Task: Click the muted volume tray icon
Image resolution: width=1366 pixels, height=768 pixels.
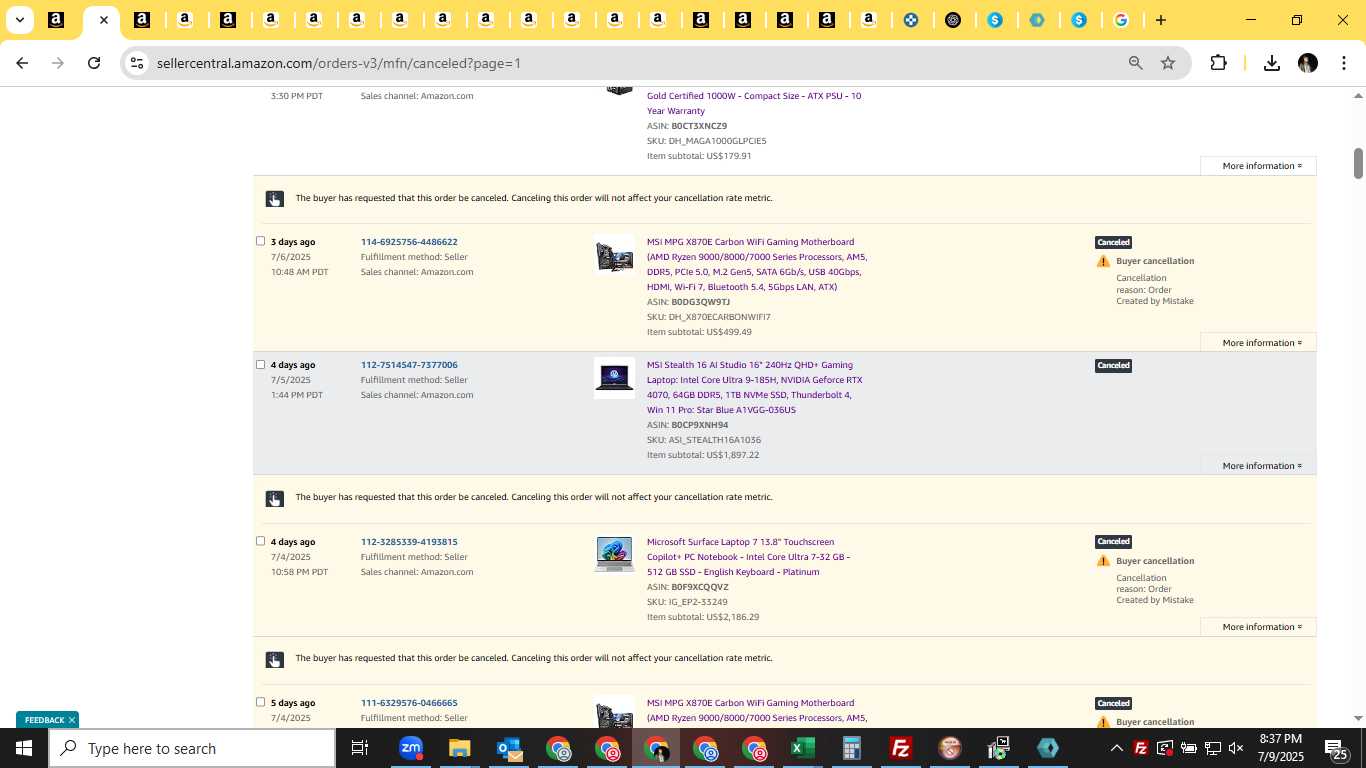Action: click(x=1236, y=748)
